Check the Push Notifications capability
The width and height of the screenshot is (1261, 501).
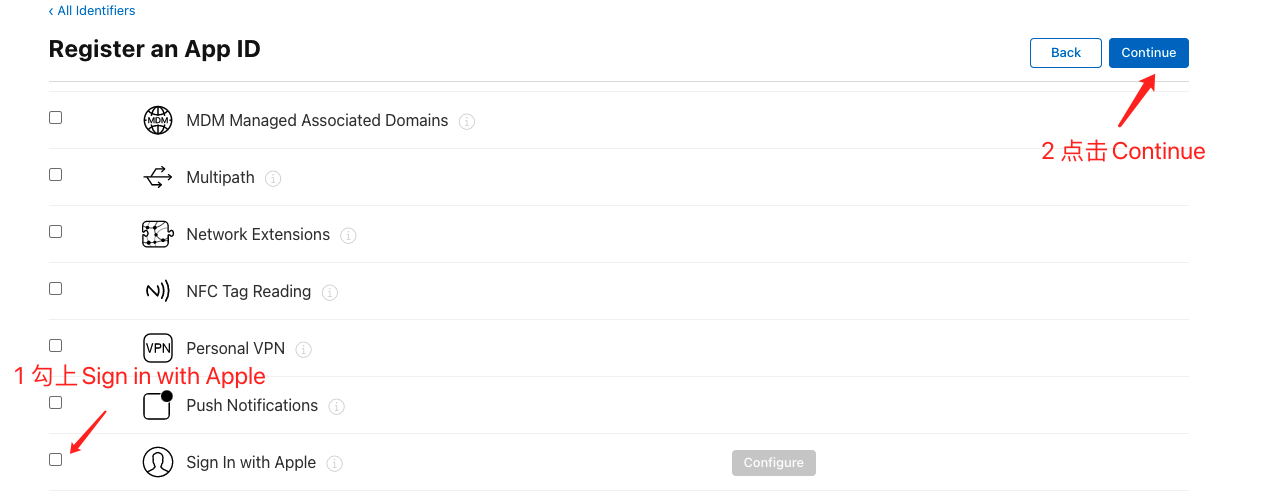pos(56,402)
